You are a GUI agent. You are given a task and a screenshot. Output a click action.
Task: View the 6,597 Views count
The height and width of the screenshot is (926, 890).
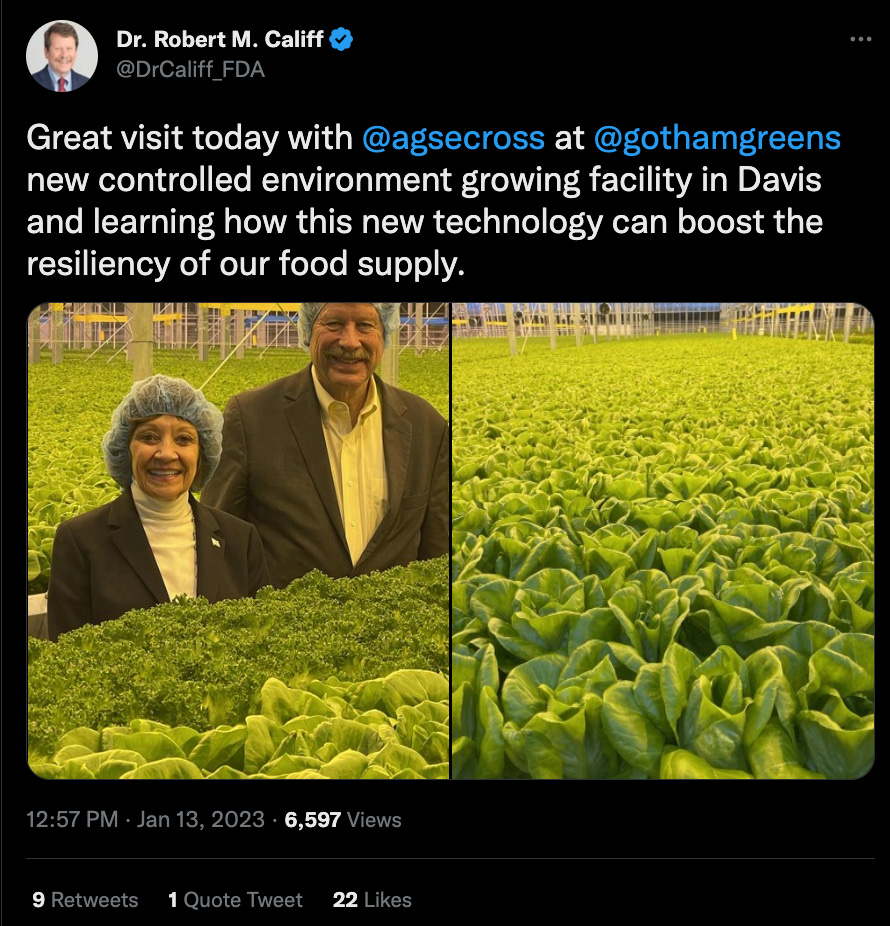(343, 820)
